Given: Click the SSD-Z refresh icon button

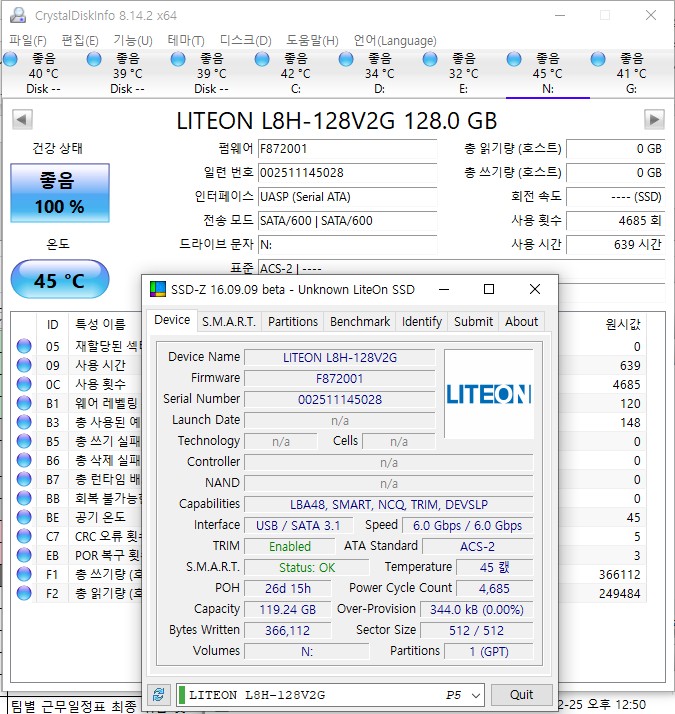Looking at the screenshot, I should pos(159,695).
